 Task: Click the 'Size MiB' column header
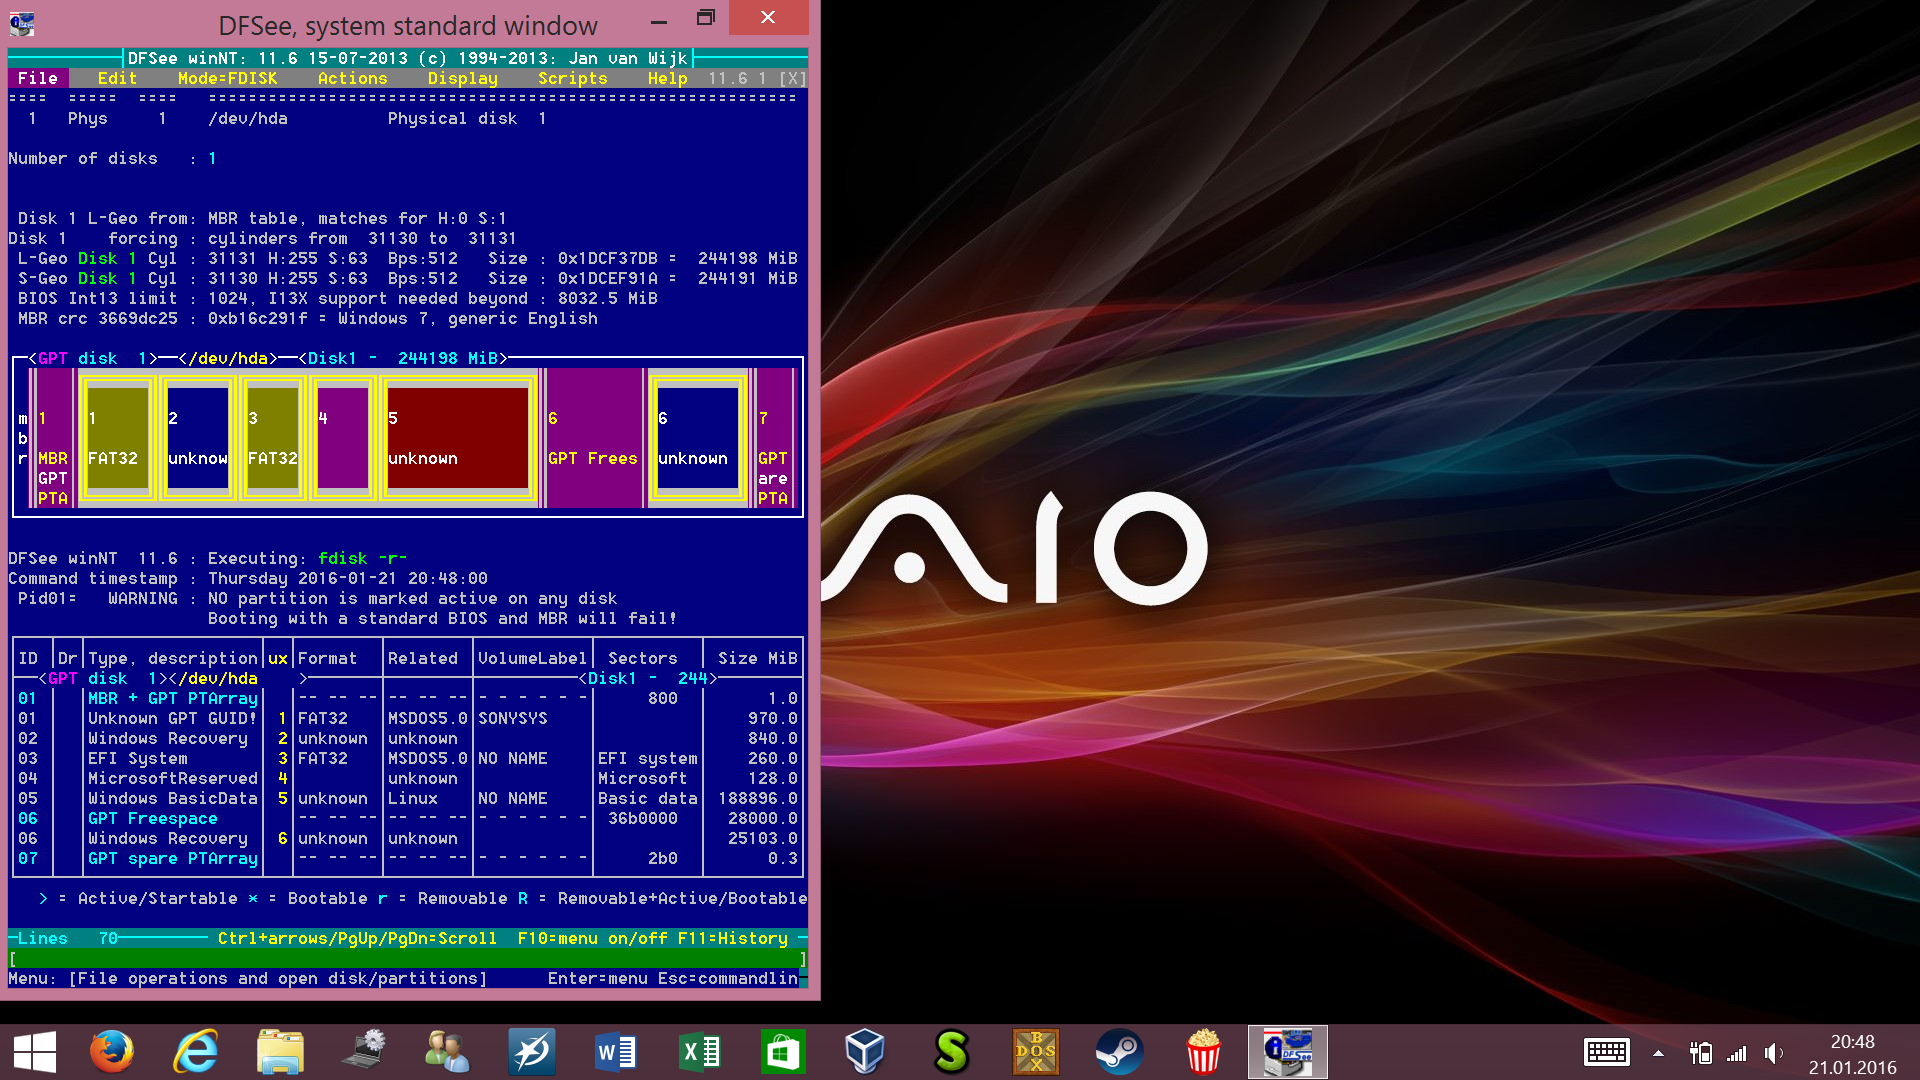coord(757,658)
